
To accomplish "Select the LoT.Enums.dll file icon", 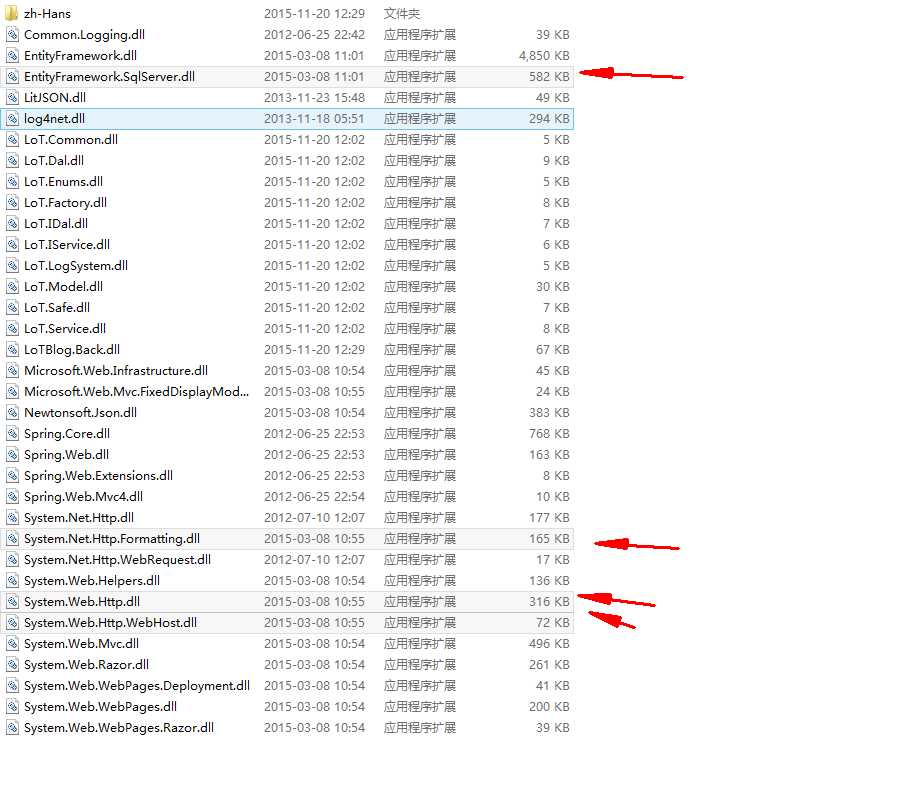I will click(12, 181).
